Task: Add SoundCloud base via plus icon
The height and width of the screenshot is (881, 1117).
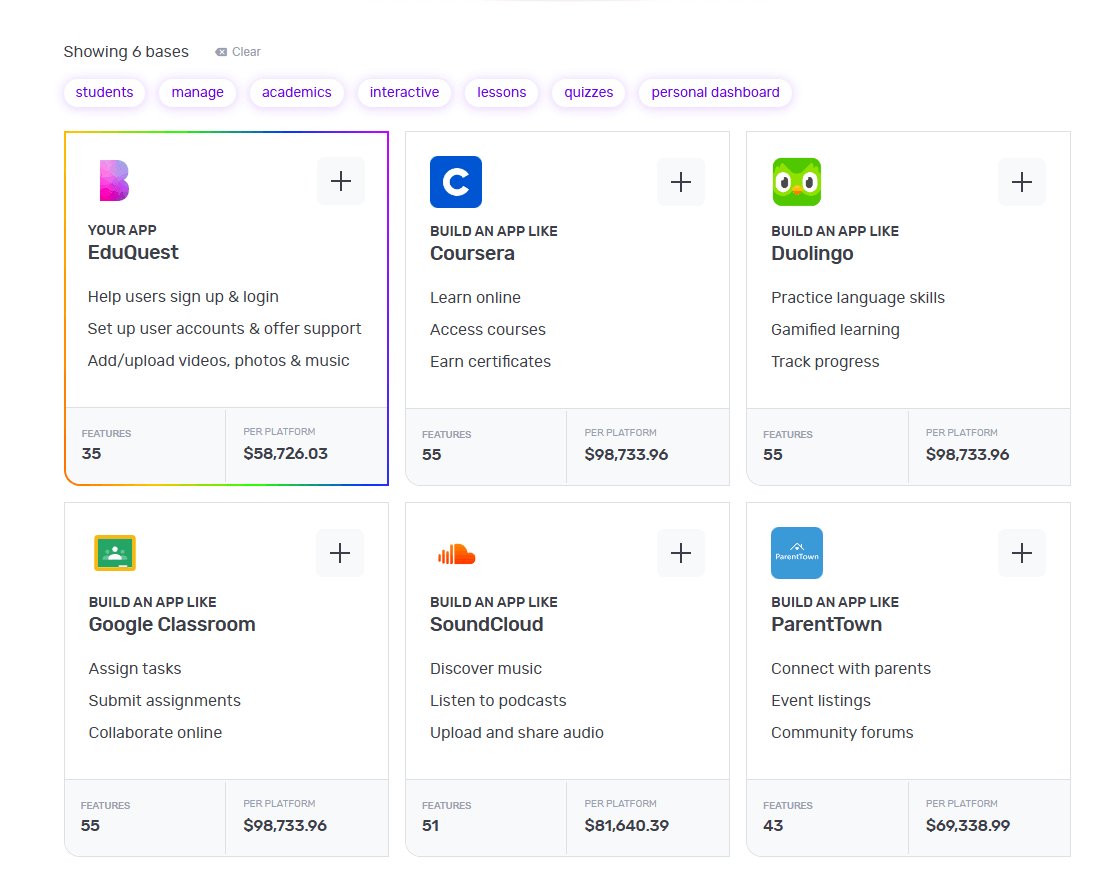Action: (x=681, y=553)
